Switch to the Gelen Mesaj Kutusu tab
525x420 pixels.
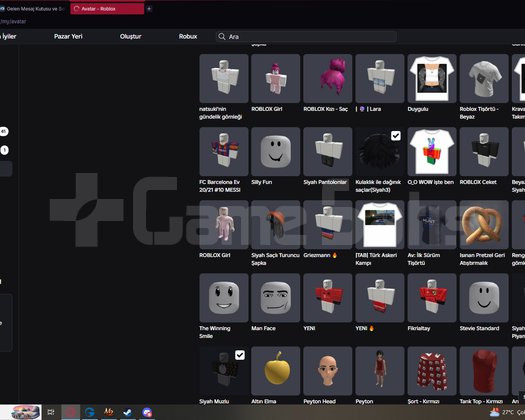tap(32, 9)
